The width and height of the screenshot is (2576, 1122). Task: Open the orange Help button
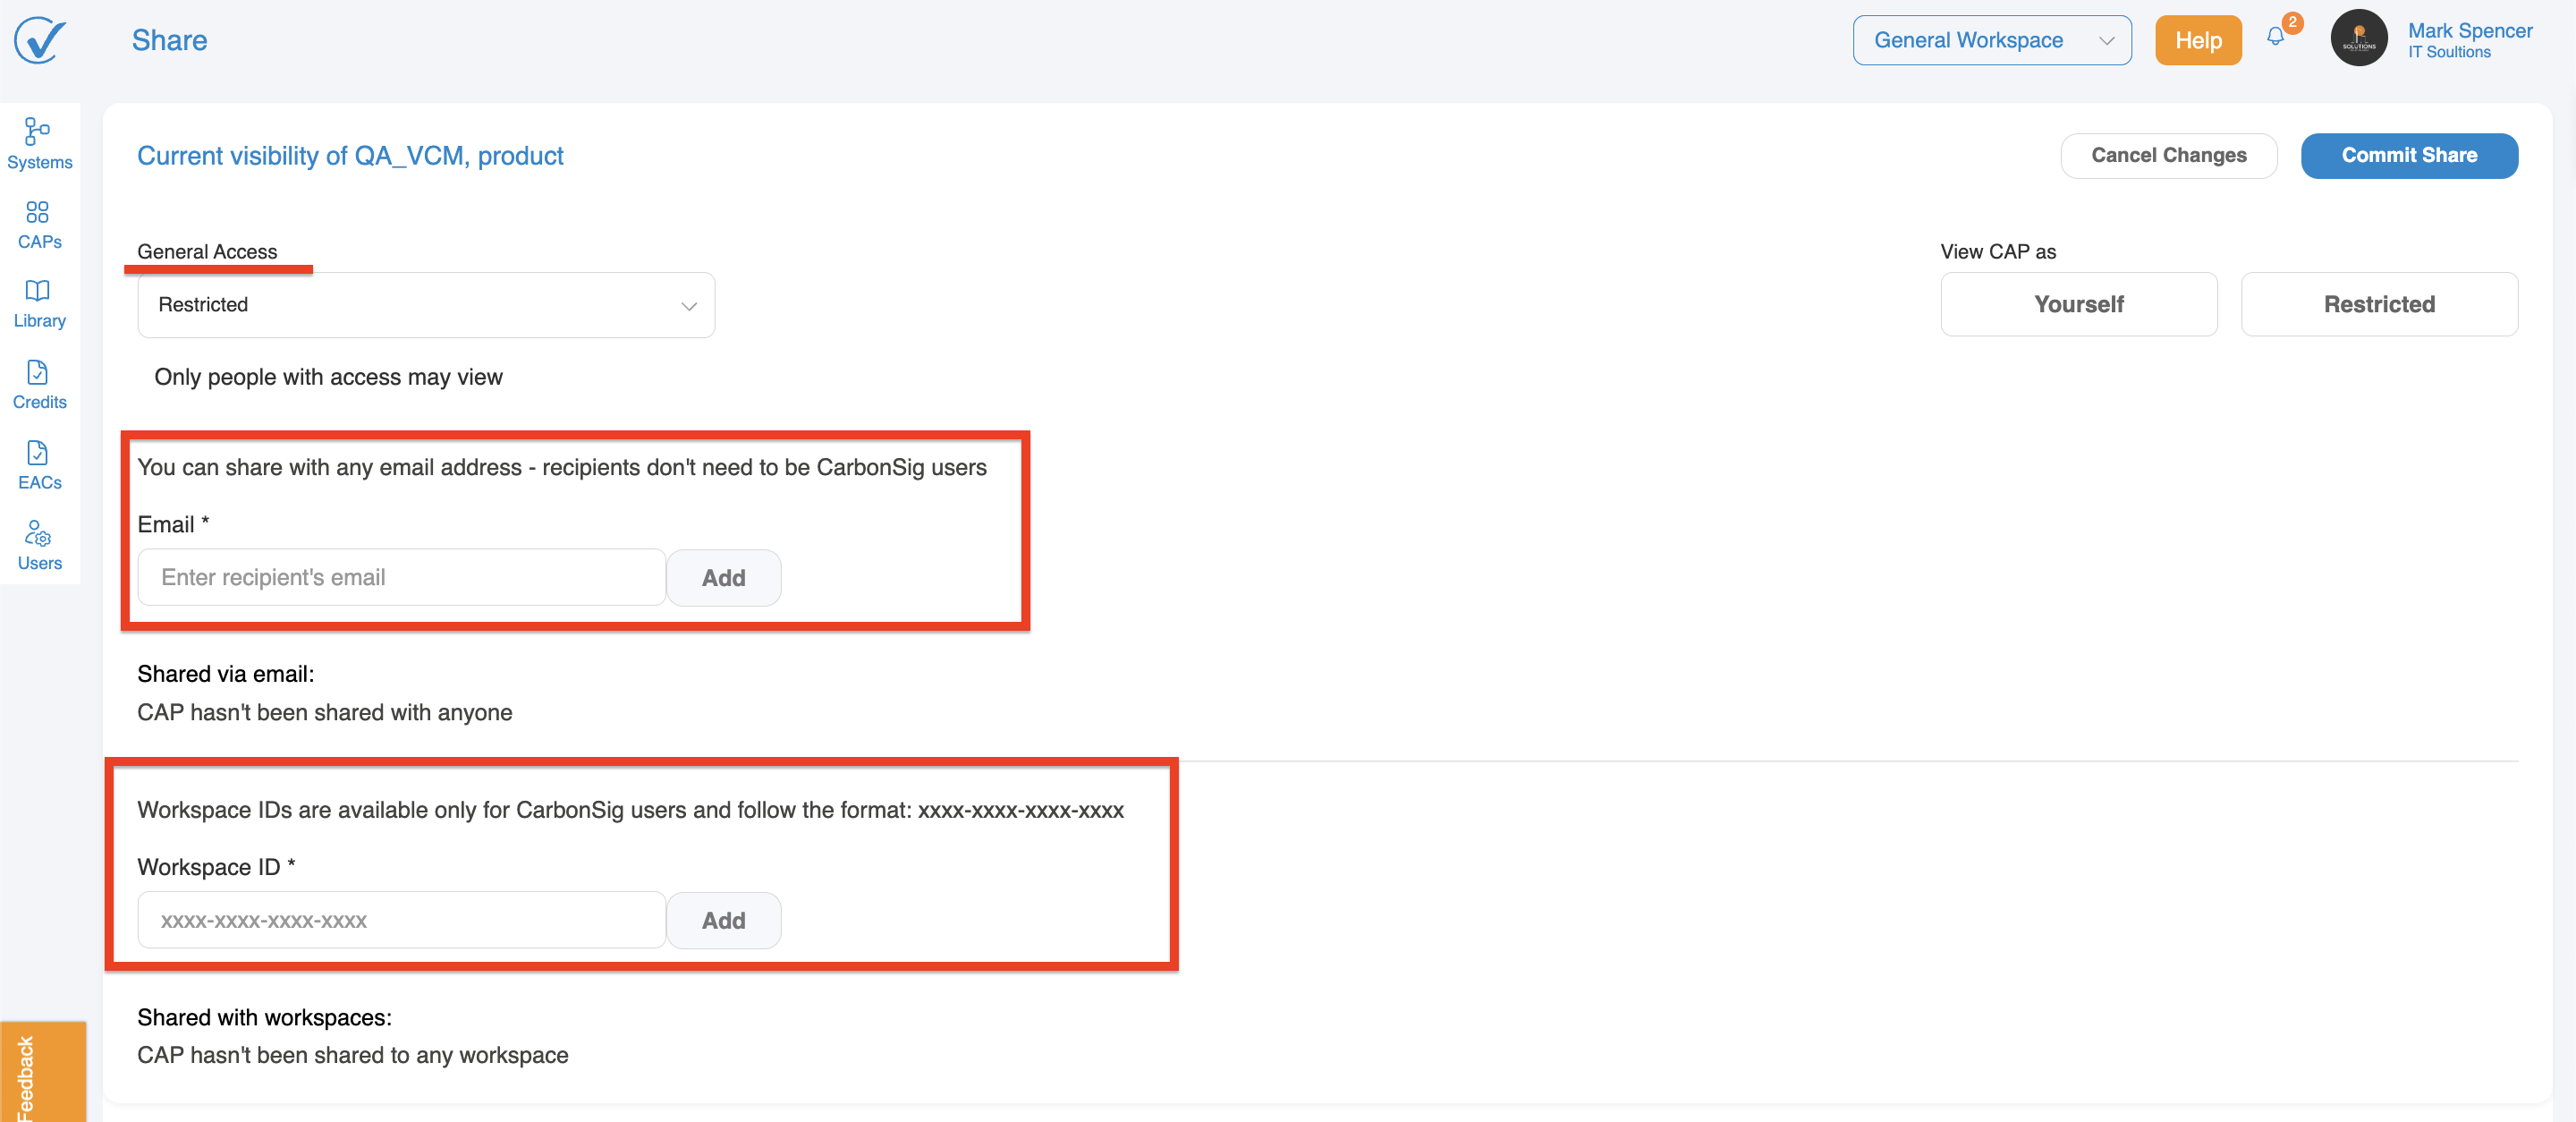(2197, 41)
